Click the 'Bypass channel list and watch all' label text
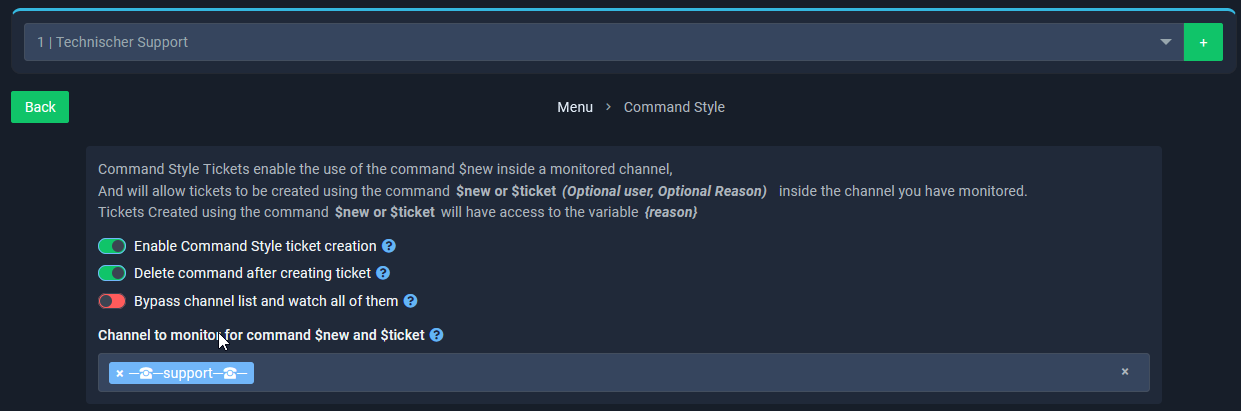The image size is (1241, 411). 266,301
